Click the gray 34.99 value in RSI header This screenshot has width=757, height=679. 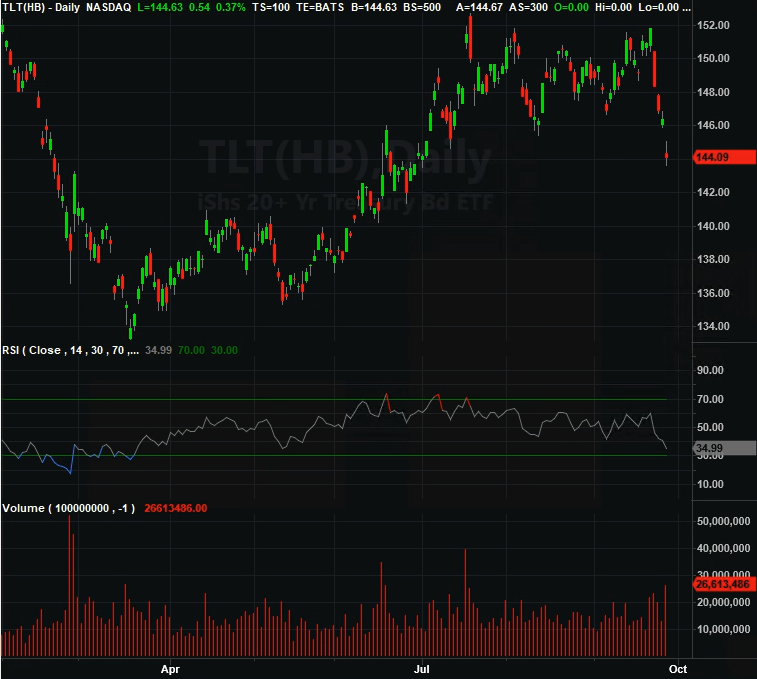(x=158, y=350)
